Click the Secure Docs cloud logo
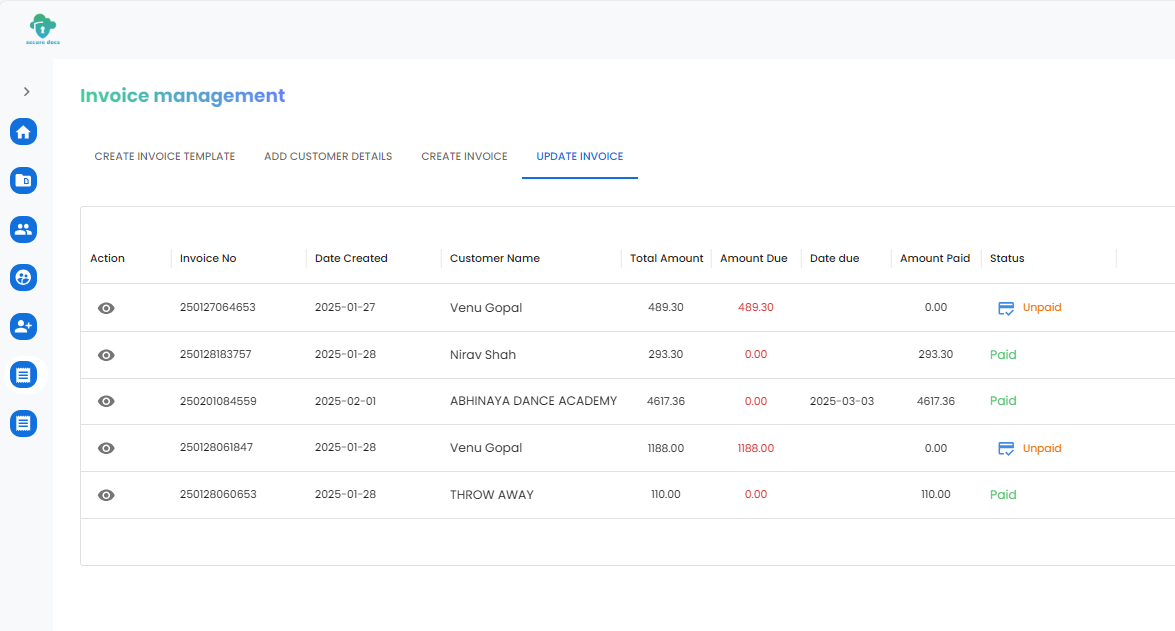 [x=43, y=29]
